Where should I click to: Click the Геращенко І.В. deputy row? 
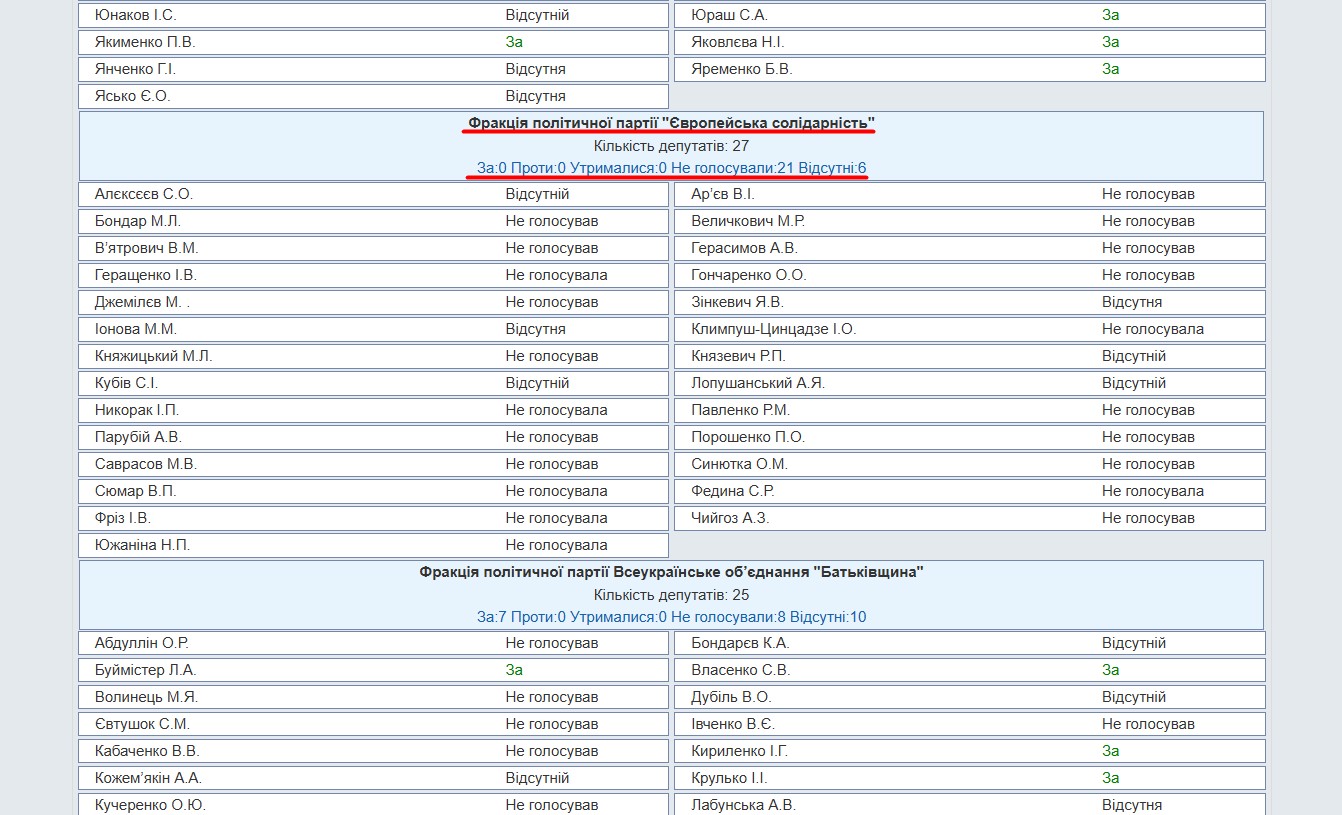coord(373,275)
